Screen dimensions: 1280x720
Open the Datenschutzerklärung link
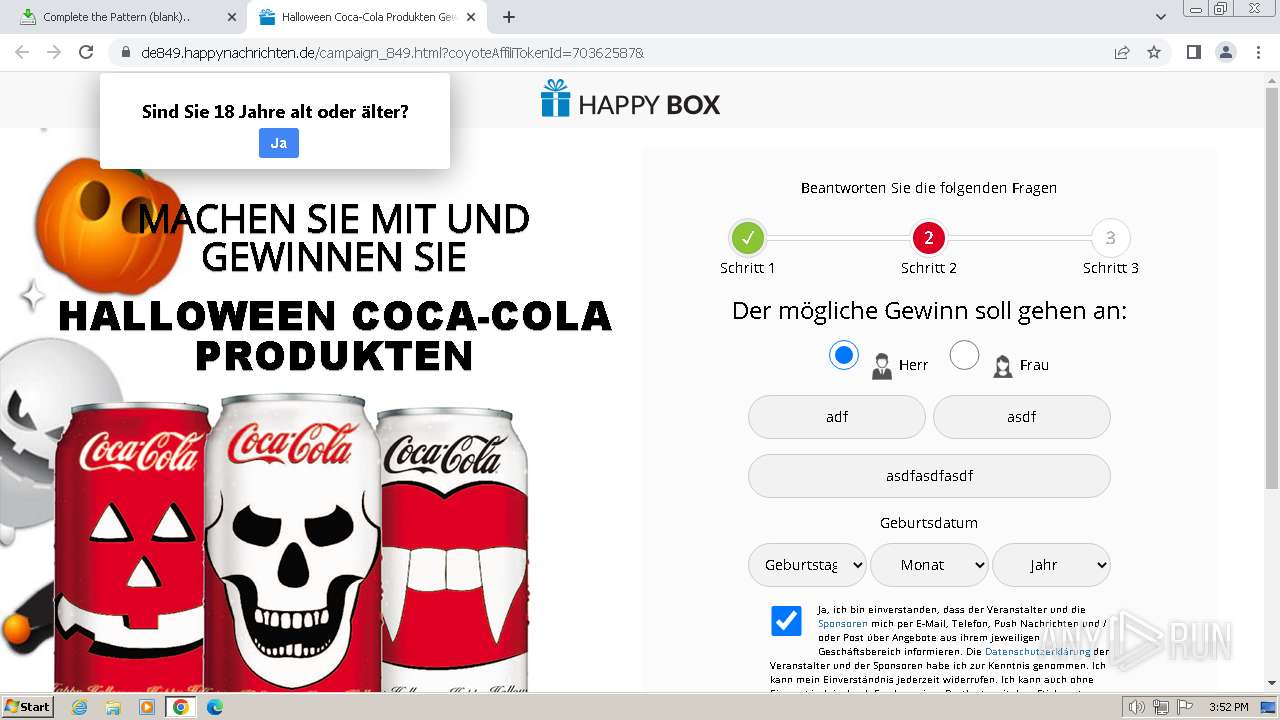pyautogui.click(x=1038, y=651)
